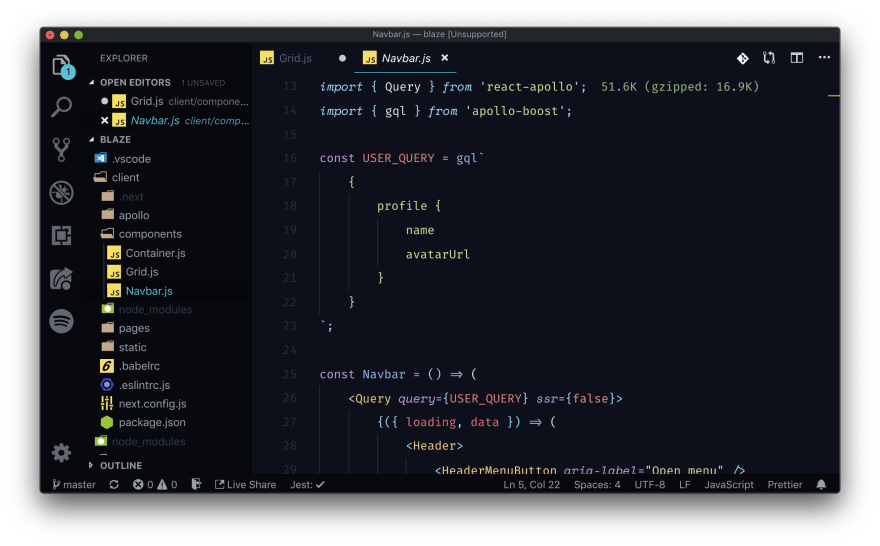Open the Extensions view icon
Screen dimensions: 880x546
[61, 235]
